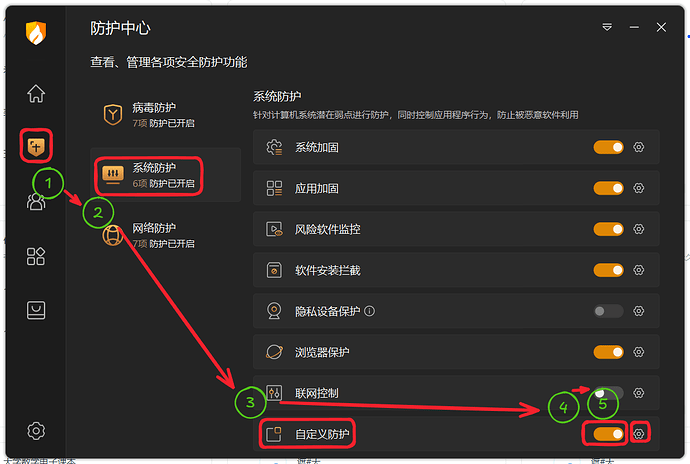This screenshot has width=690, height=464.
Task: Open the title bar dropdown menu
Action: pos(607,28)
